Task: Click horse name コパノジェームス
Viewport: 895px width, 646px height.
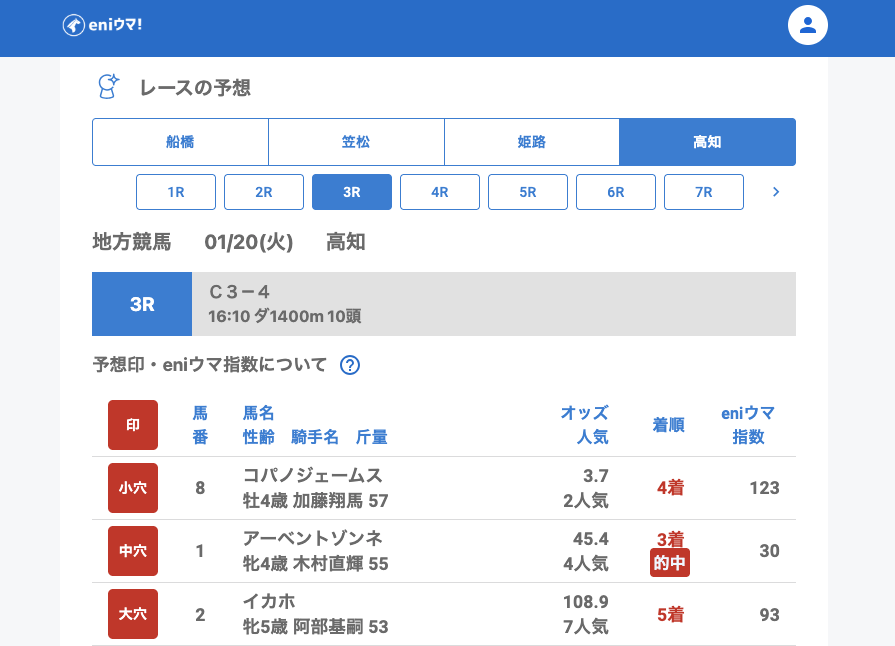Action: tap(313, 475)
